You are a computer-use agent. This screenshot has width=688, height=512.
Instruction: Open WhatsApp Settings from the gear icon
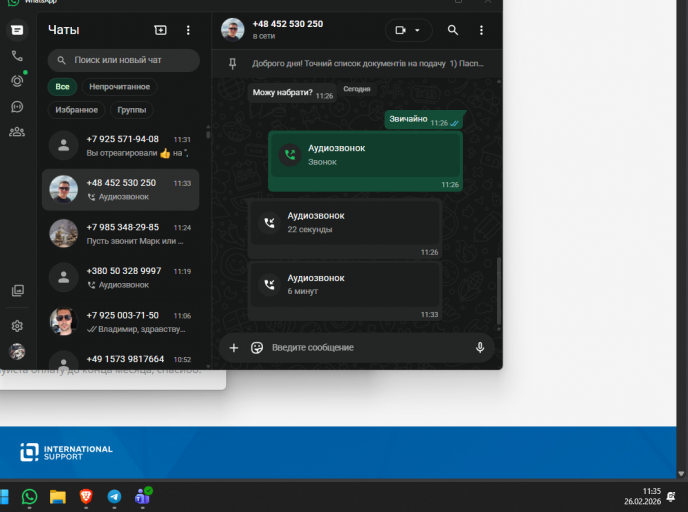point(17,326)
